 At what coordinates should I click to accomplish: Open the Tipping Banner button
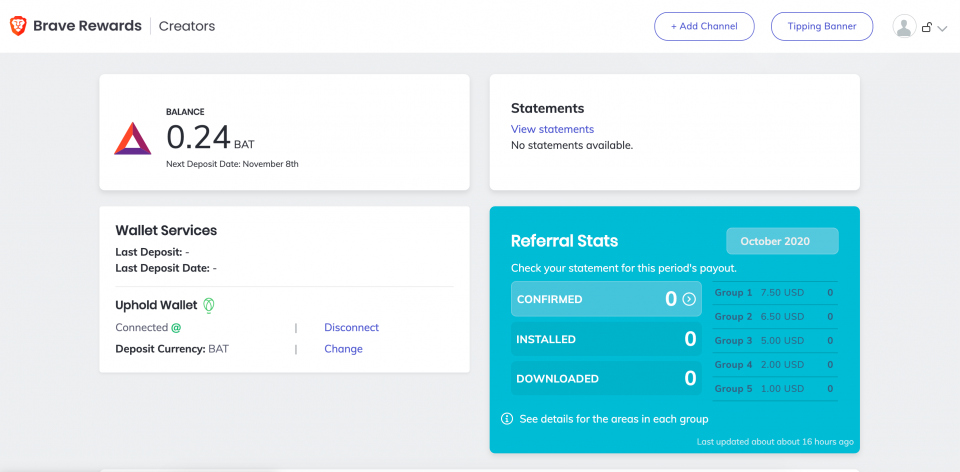pos(822,26)
